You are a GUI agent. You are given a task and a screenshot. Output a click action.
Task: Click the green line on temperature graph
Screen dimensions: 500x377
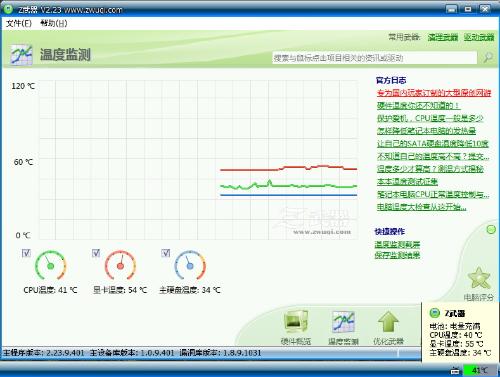pyautogui.click(x=289, y=185)
